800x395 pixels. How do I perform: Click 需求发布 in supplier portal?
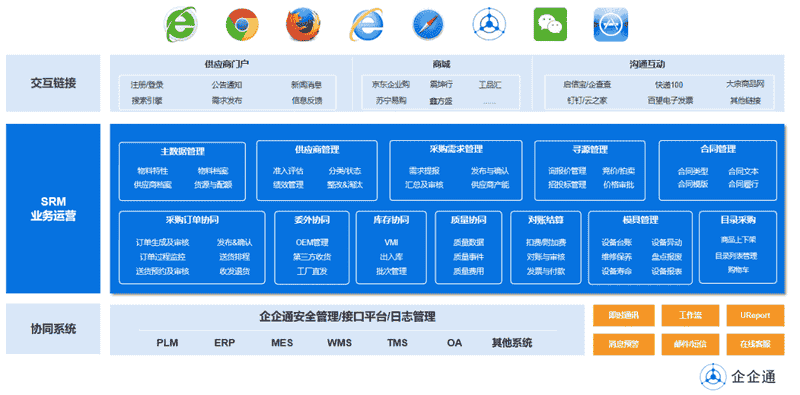227,101
